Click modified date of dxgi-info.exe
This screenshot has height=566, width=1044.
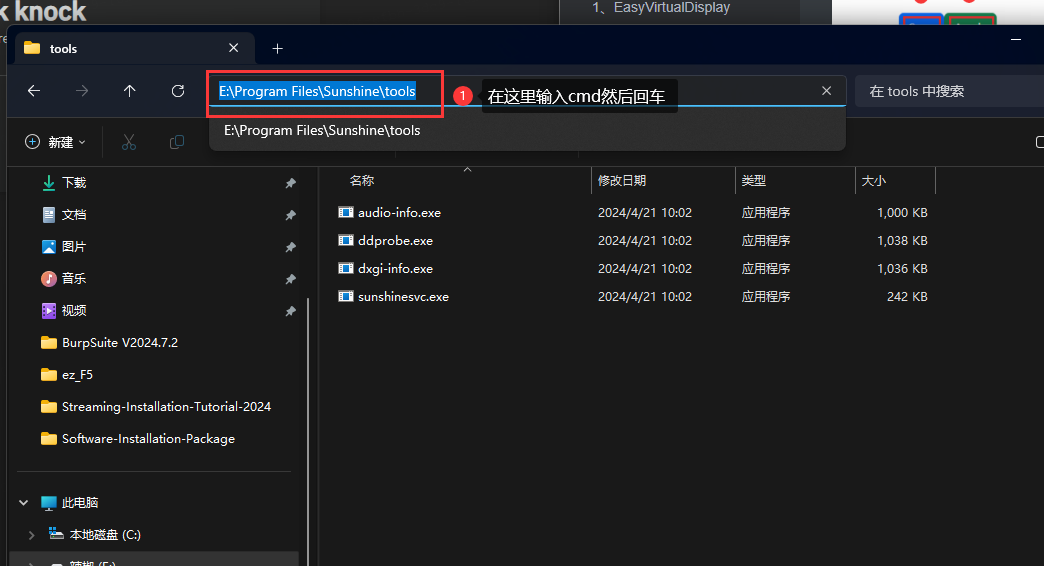click(645, 268)
